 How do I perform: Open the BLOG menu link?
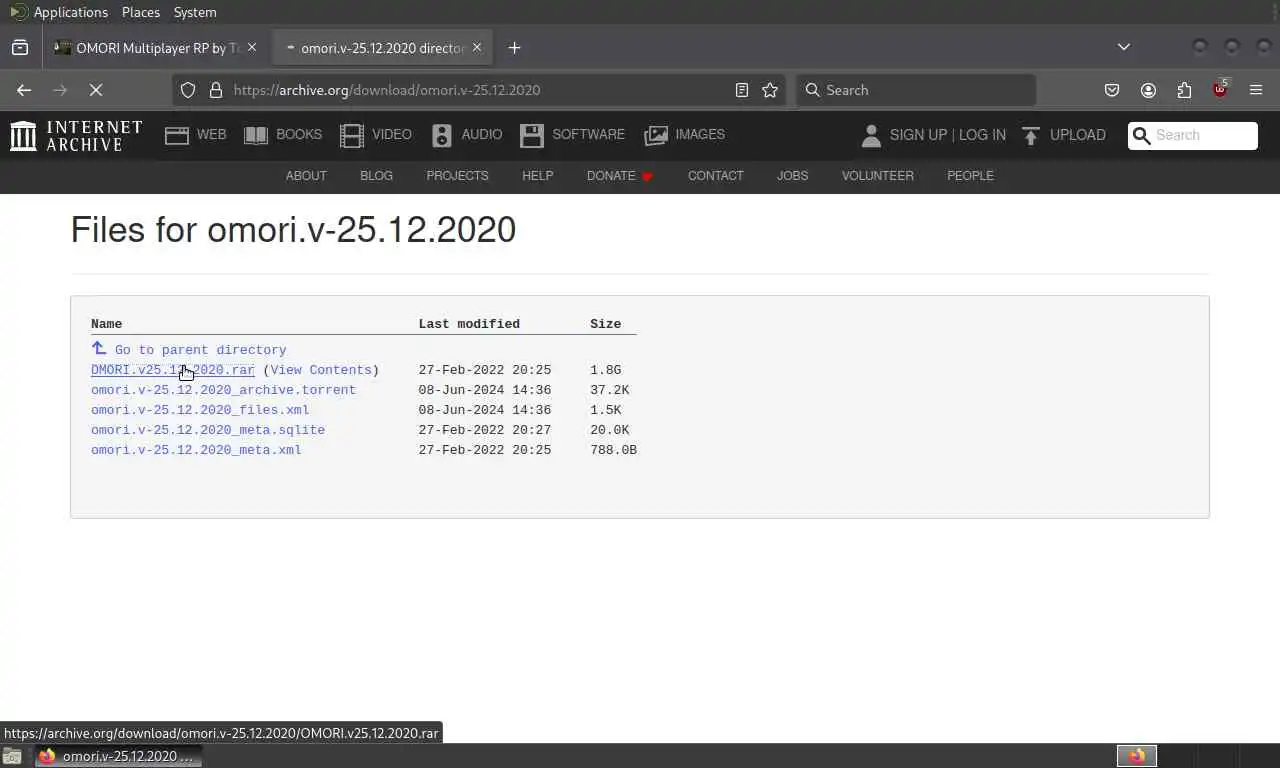[x=376, y=175]
